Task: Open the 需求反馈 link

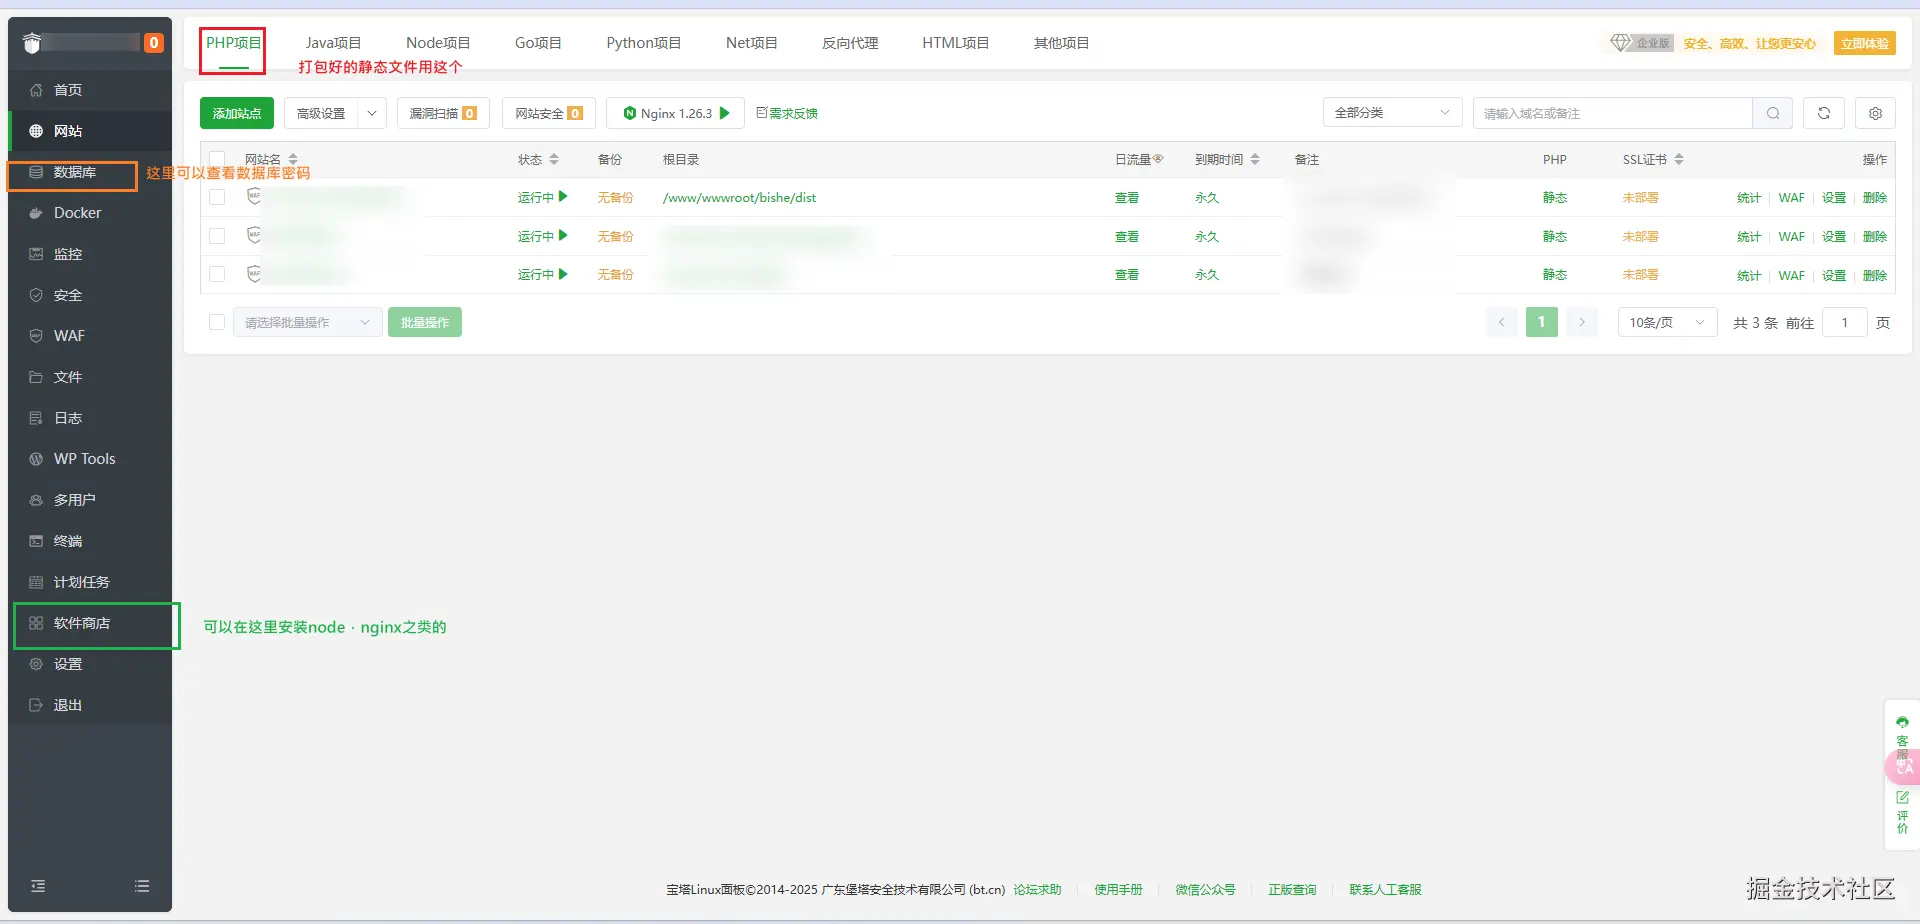Action: [x=787, y=113]
